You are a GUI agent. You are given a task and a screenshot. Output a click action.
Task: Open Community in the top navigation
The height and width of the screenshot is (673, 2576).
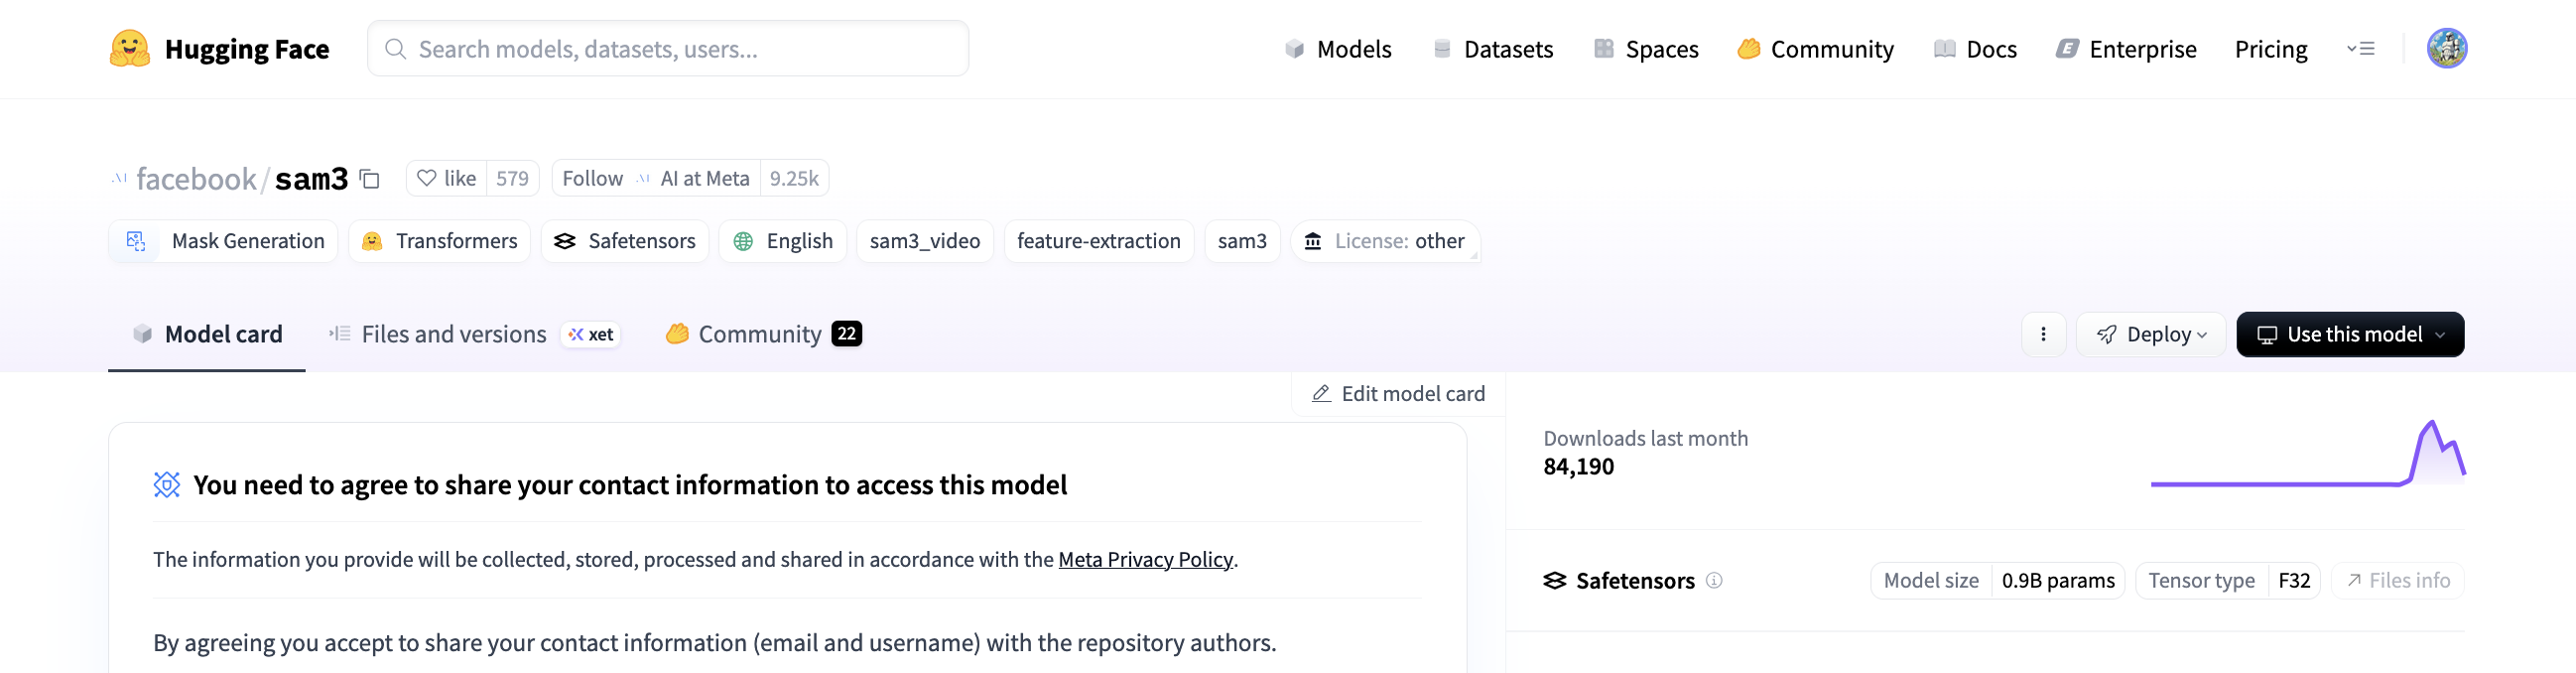[1816, 49]
